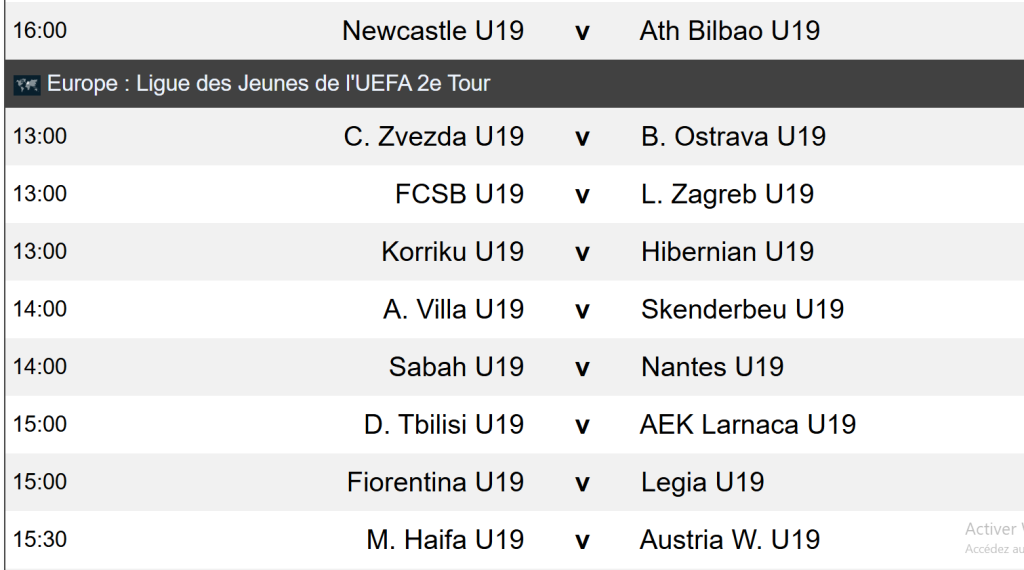Click A. Villa U19 team name
This screenshot has height=570, width=1024.
pyautogui.click(x=453, y=310)
